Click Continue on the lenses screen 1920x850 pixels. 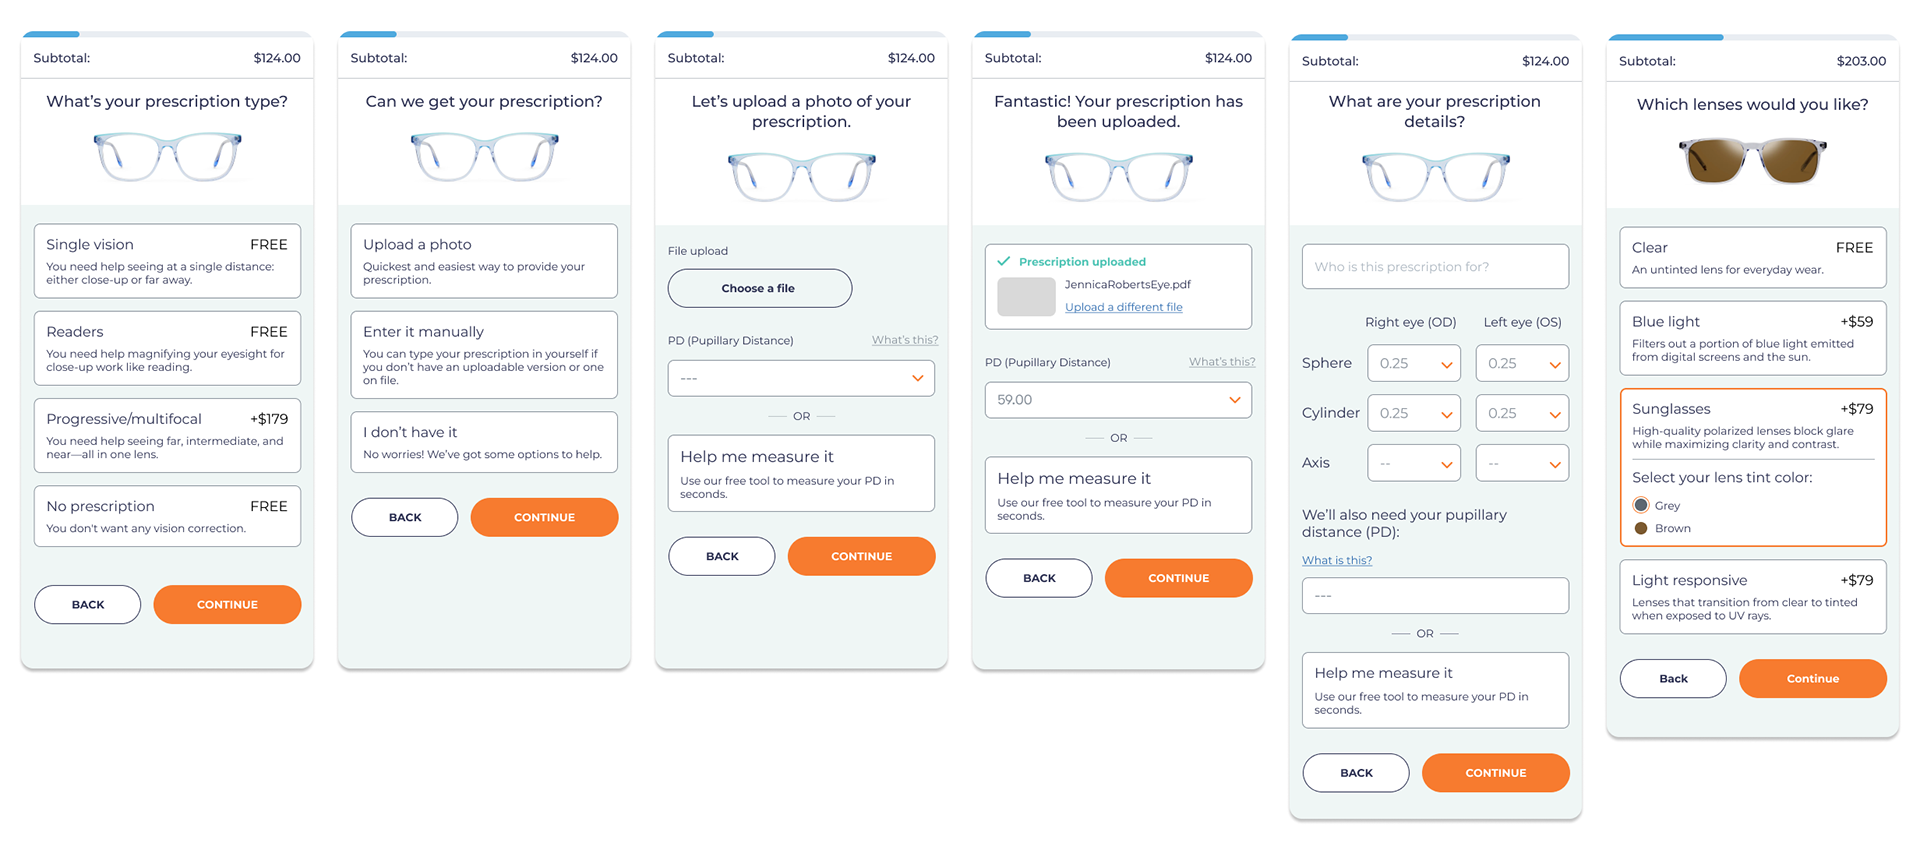click(x=1813, y=678)
